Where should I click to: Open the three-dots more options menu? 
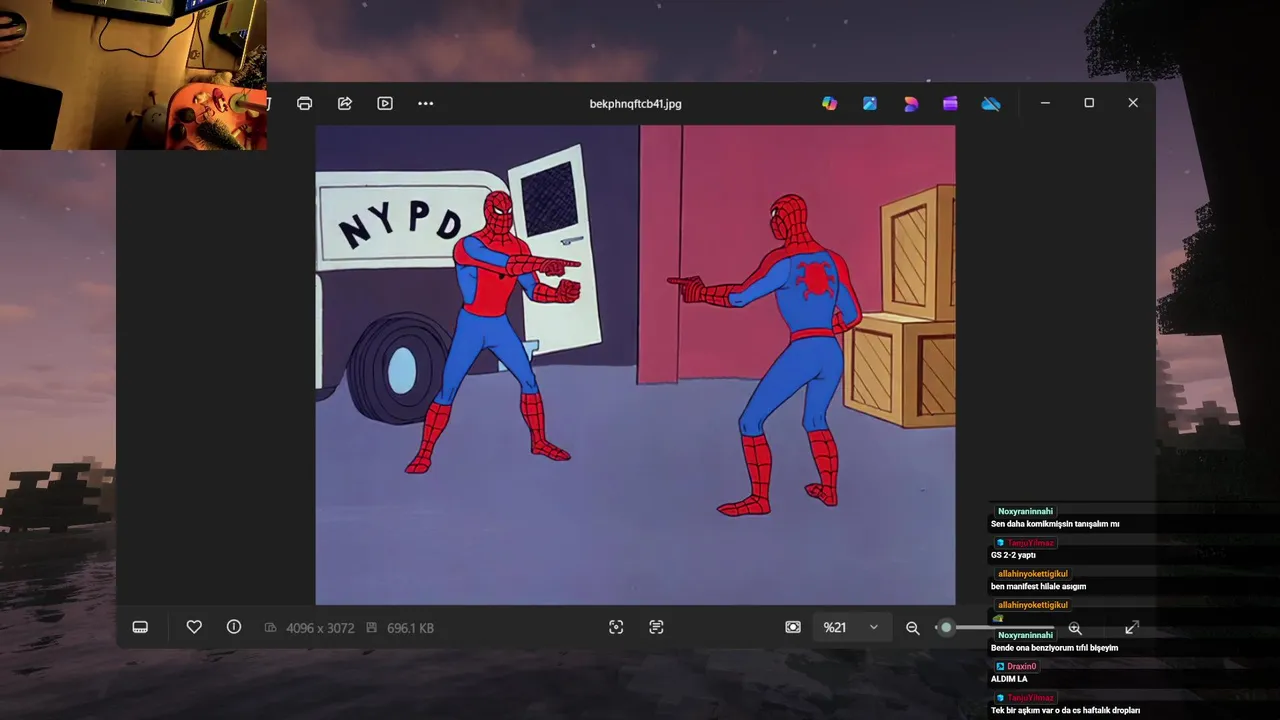click(x=426, y=103)
